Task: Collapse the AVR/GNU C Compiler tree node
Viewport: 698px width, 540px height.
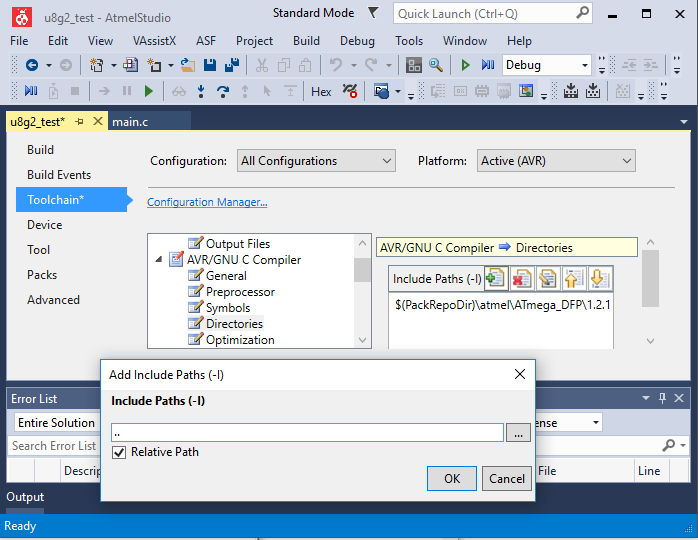Action: [160, 260]
